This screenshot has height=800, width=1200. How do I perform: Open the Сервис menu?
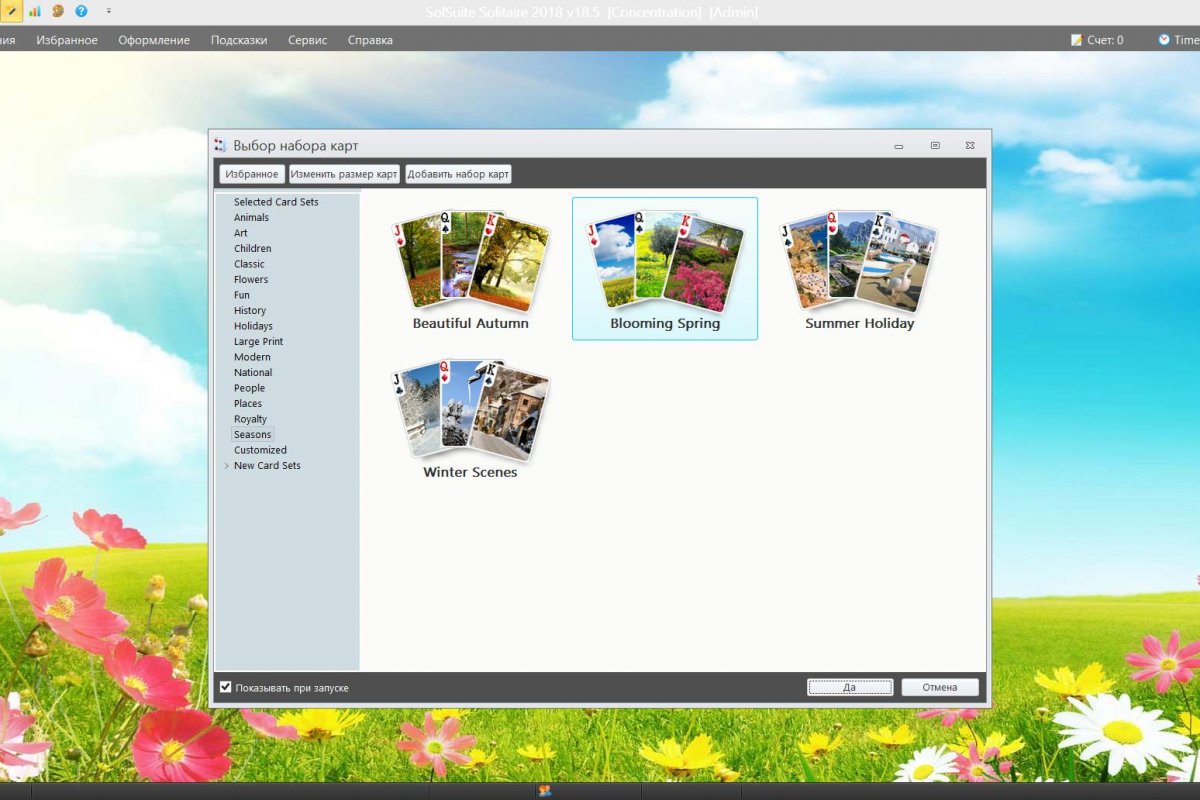[307, 40]
